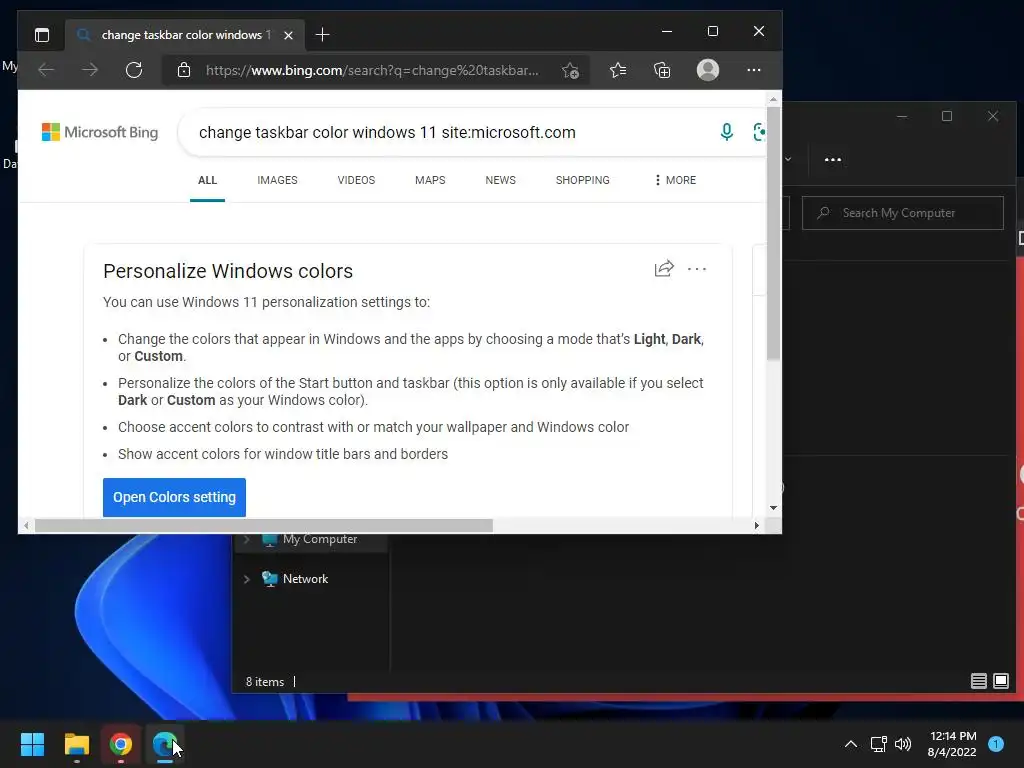Switch to the MAPS tab
The image size is (1024, 768).
pos(430,180)
